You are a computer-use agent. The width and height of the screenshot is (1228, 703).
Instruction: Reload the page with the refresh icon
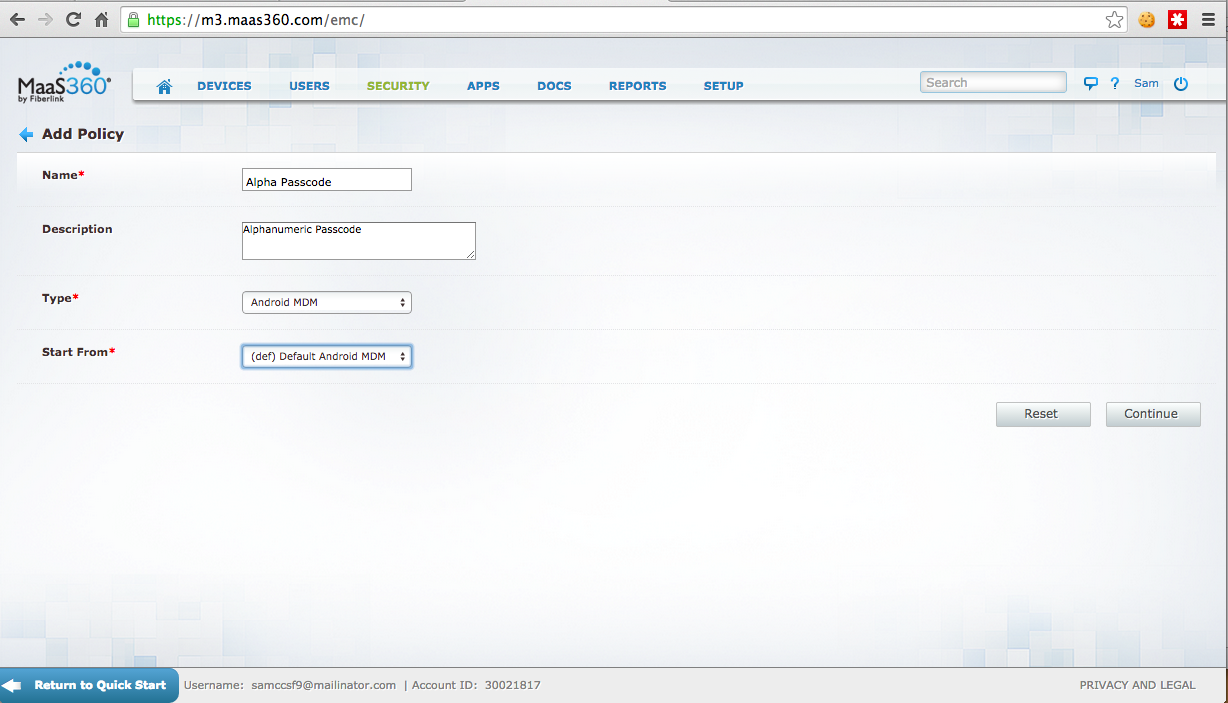click(x=73, y=19)
